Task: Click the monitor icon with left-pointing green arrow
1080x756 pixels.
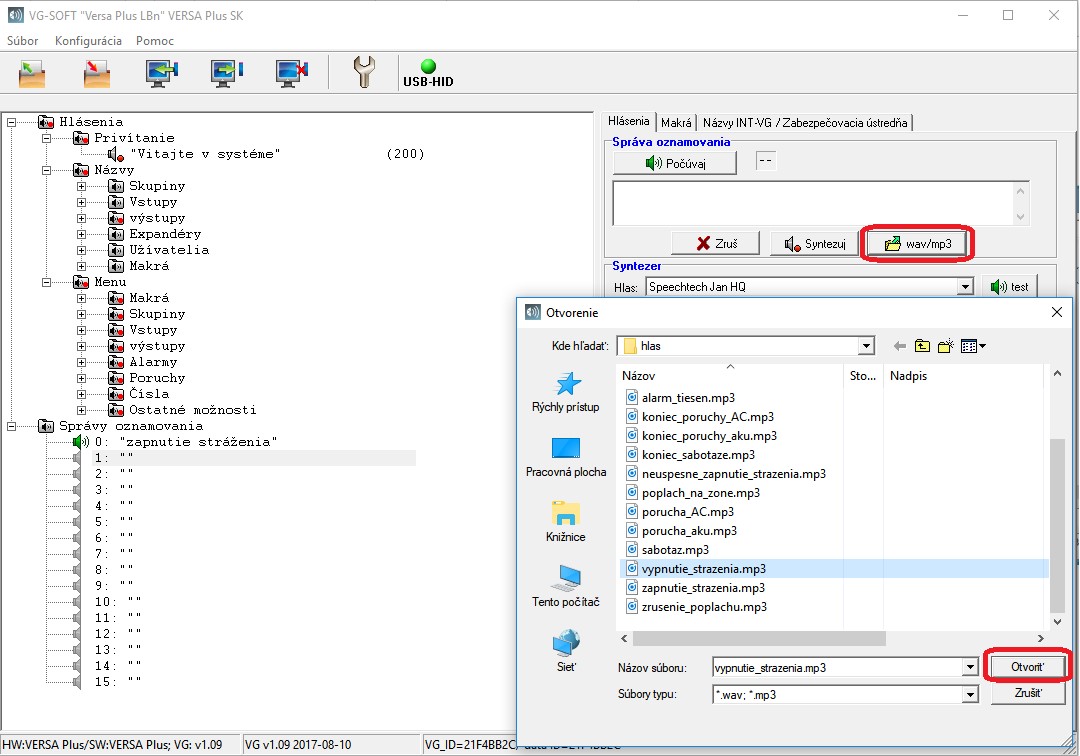Action: tap(161, 74)
